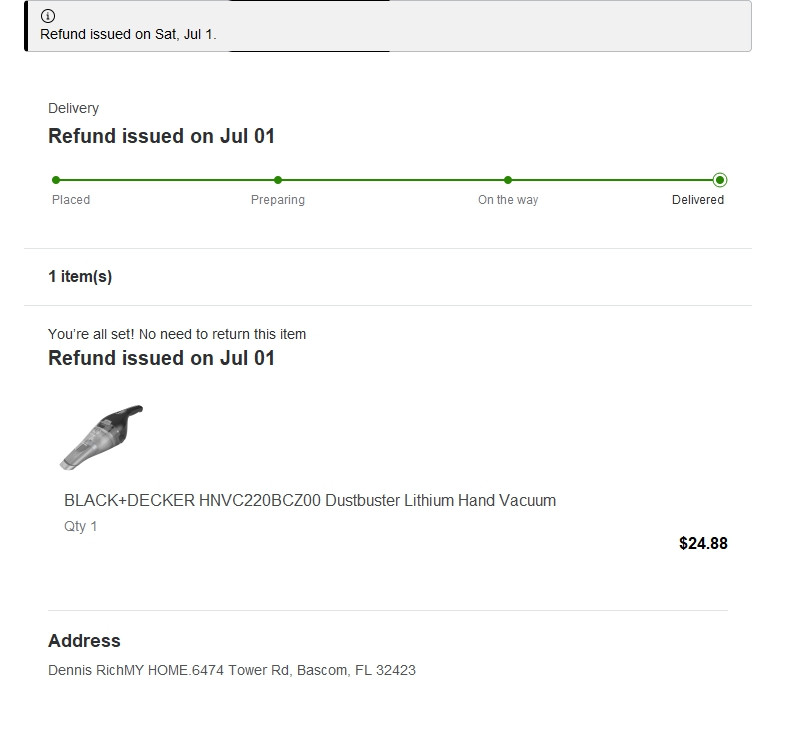Open the hand vacuum product thumbnail
This screenshot has width=800, height=746.
coord(101,437)
